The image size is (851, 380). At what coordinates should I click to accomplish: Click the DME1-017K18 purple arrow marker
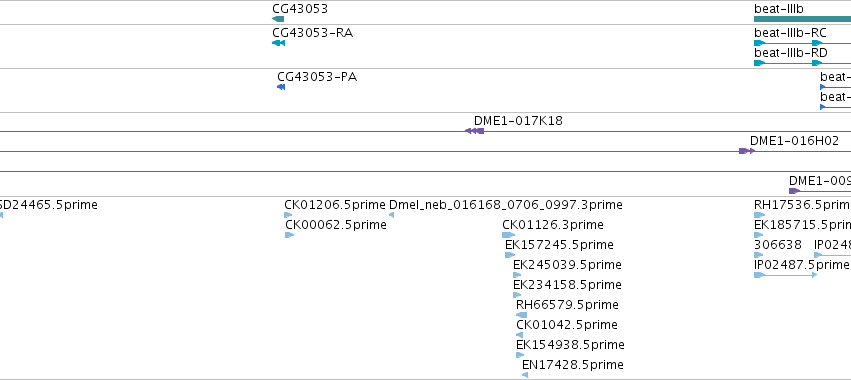pos(474,131)
